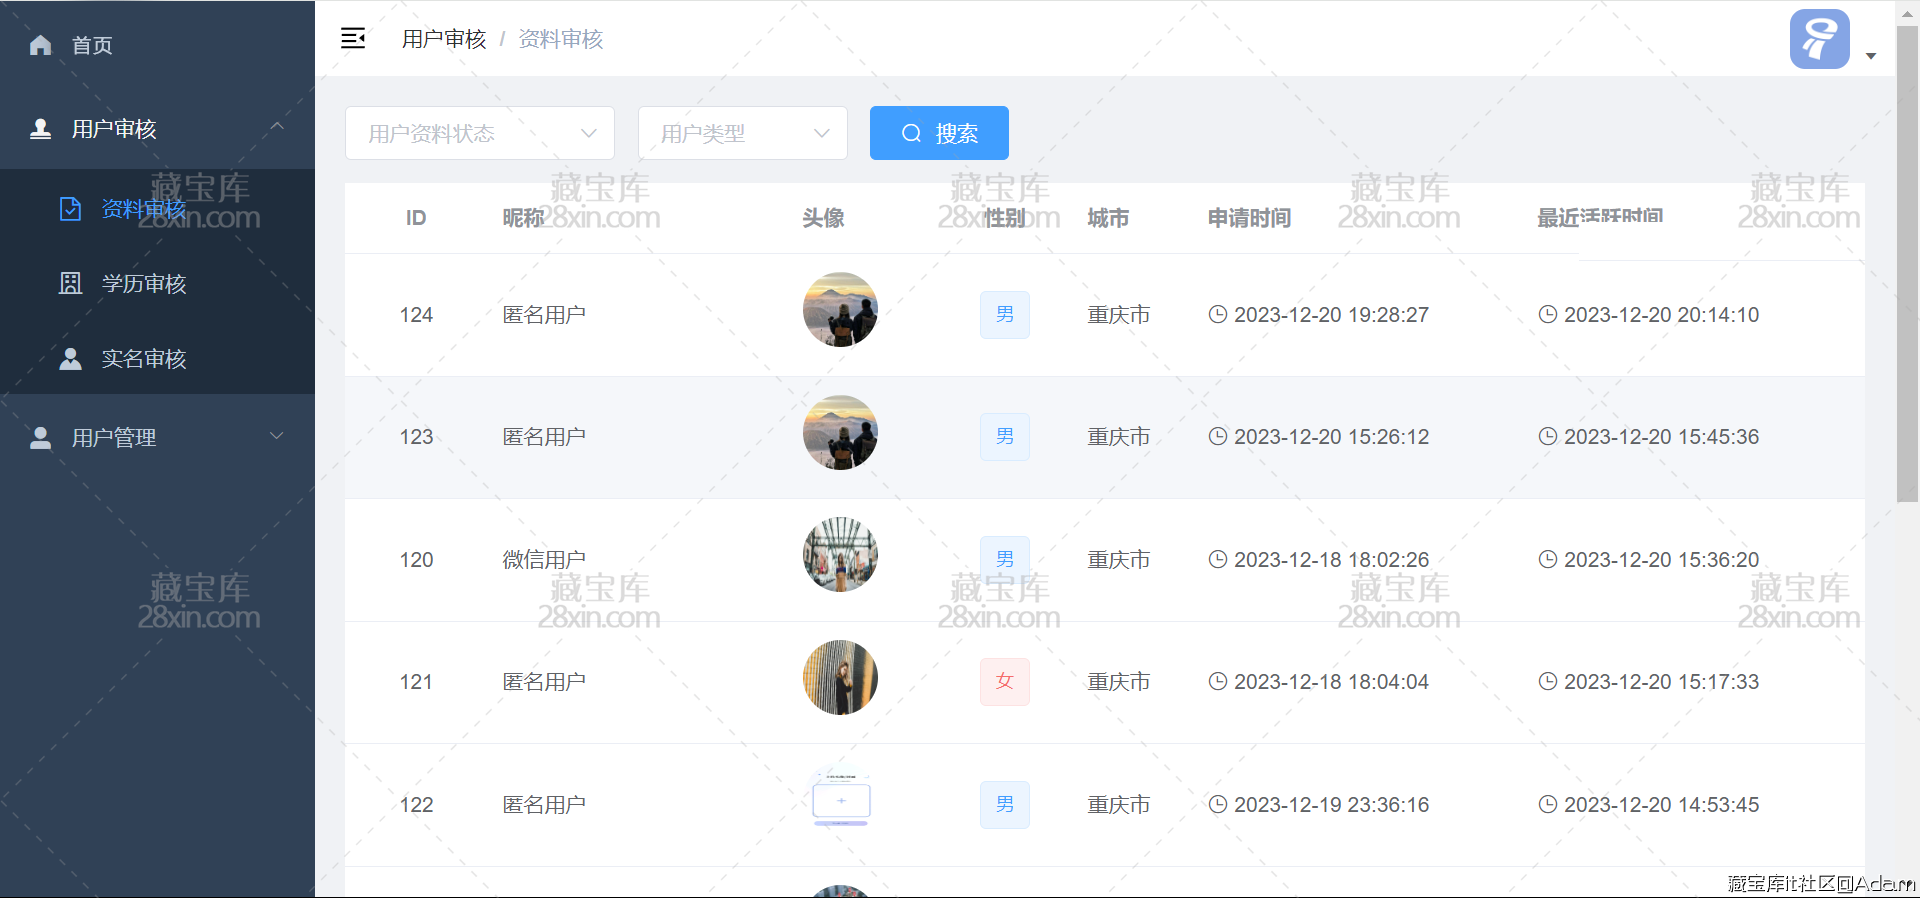The width and height of the screenshot is (1920, 898).
Task: Click avatar thumbnail of user 122
Action: point(841,798)
